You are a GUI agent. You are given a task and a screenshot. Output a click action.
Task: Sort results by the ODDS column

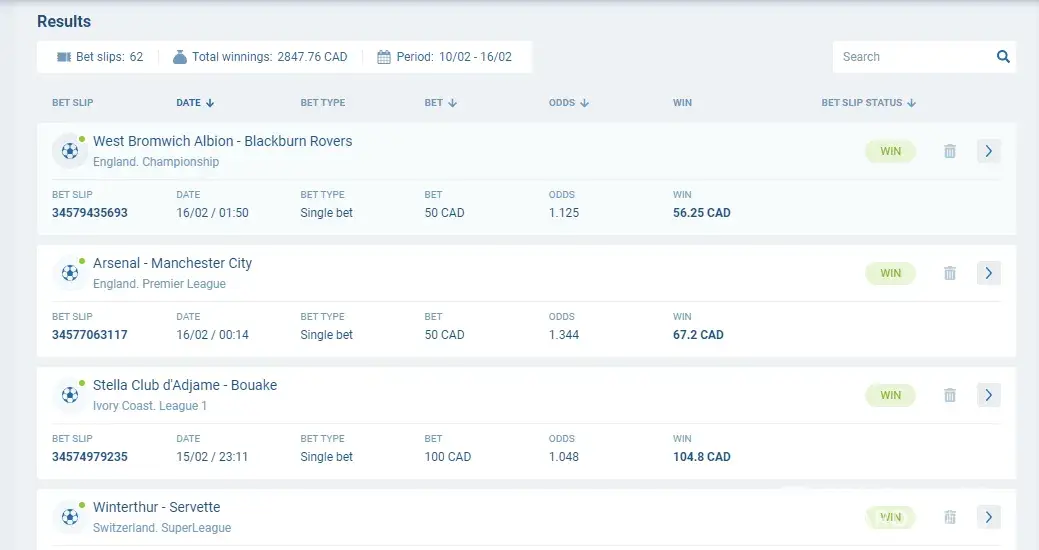point(568,103)
